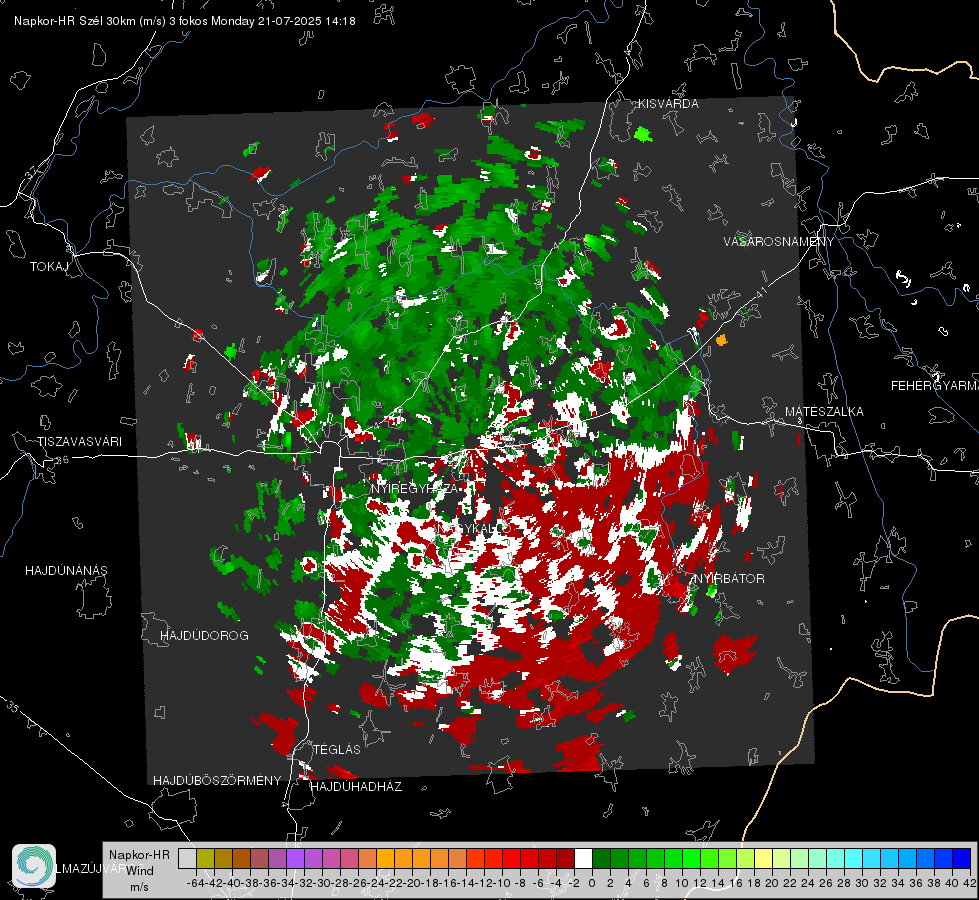Pick the olive swatch between -64 and -42

(205, 859)
